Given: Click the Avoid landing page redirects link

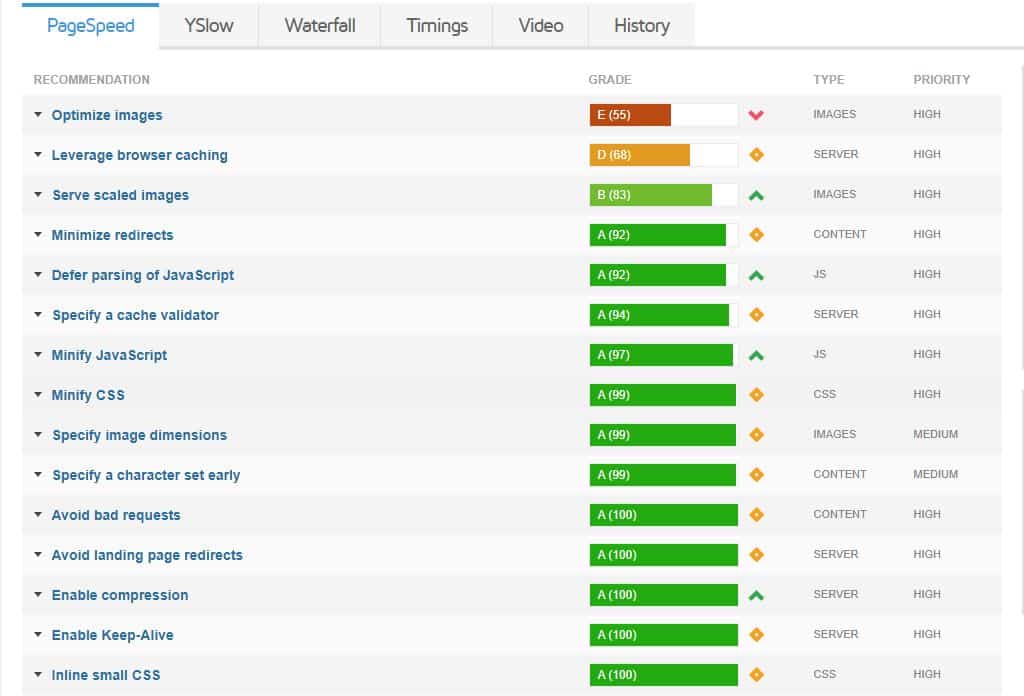Looking at the screenshot, I should (147, 555).
